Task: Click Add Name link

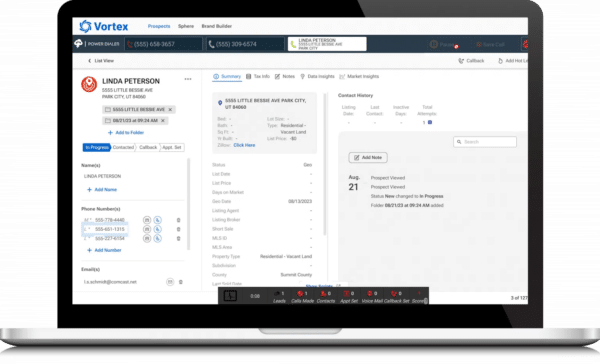Action: (102, 189)
